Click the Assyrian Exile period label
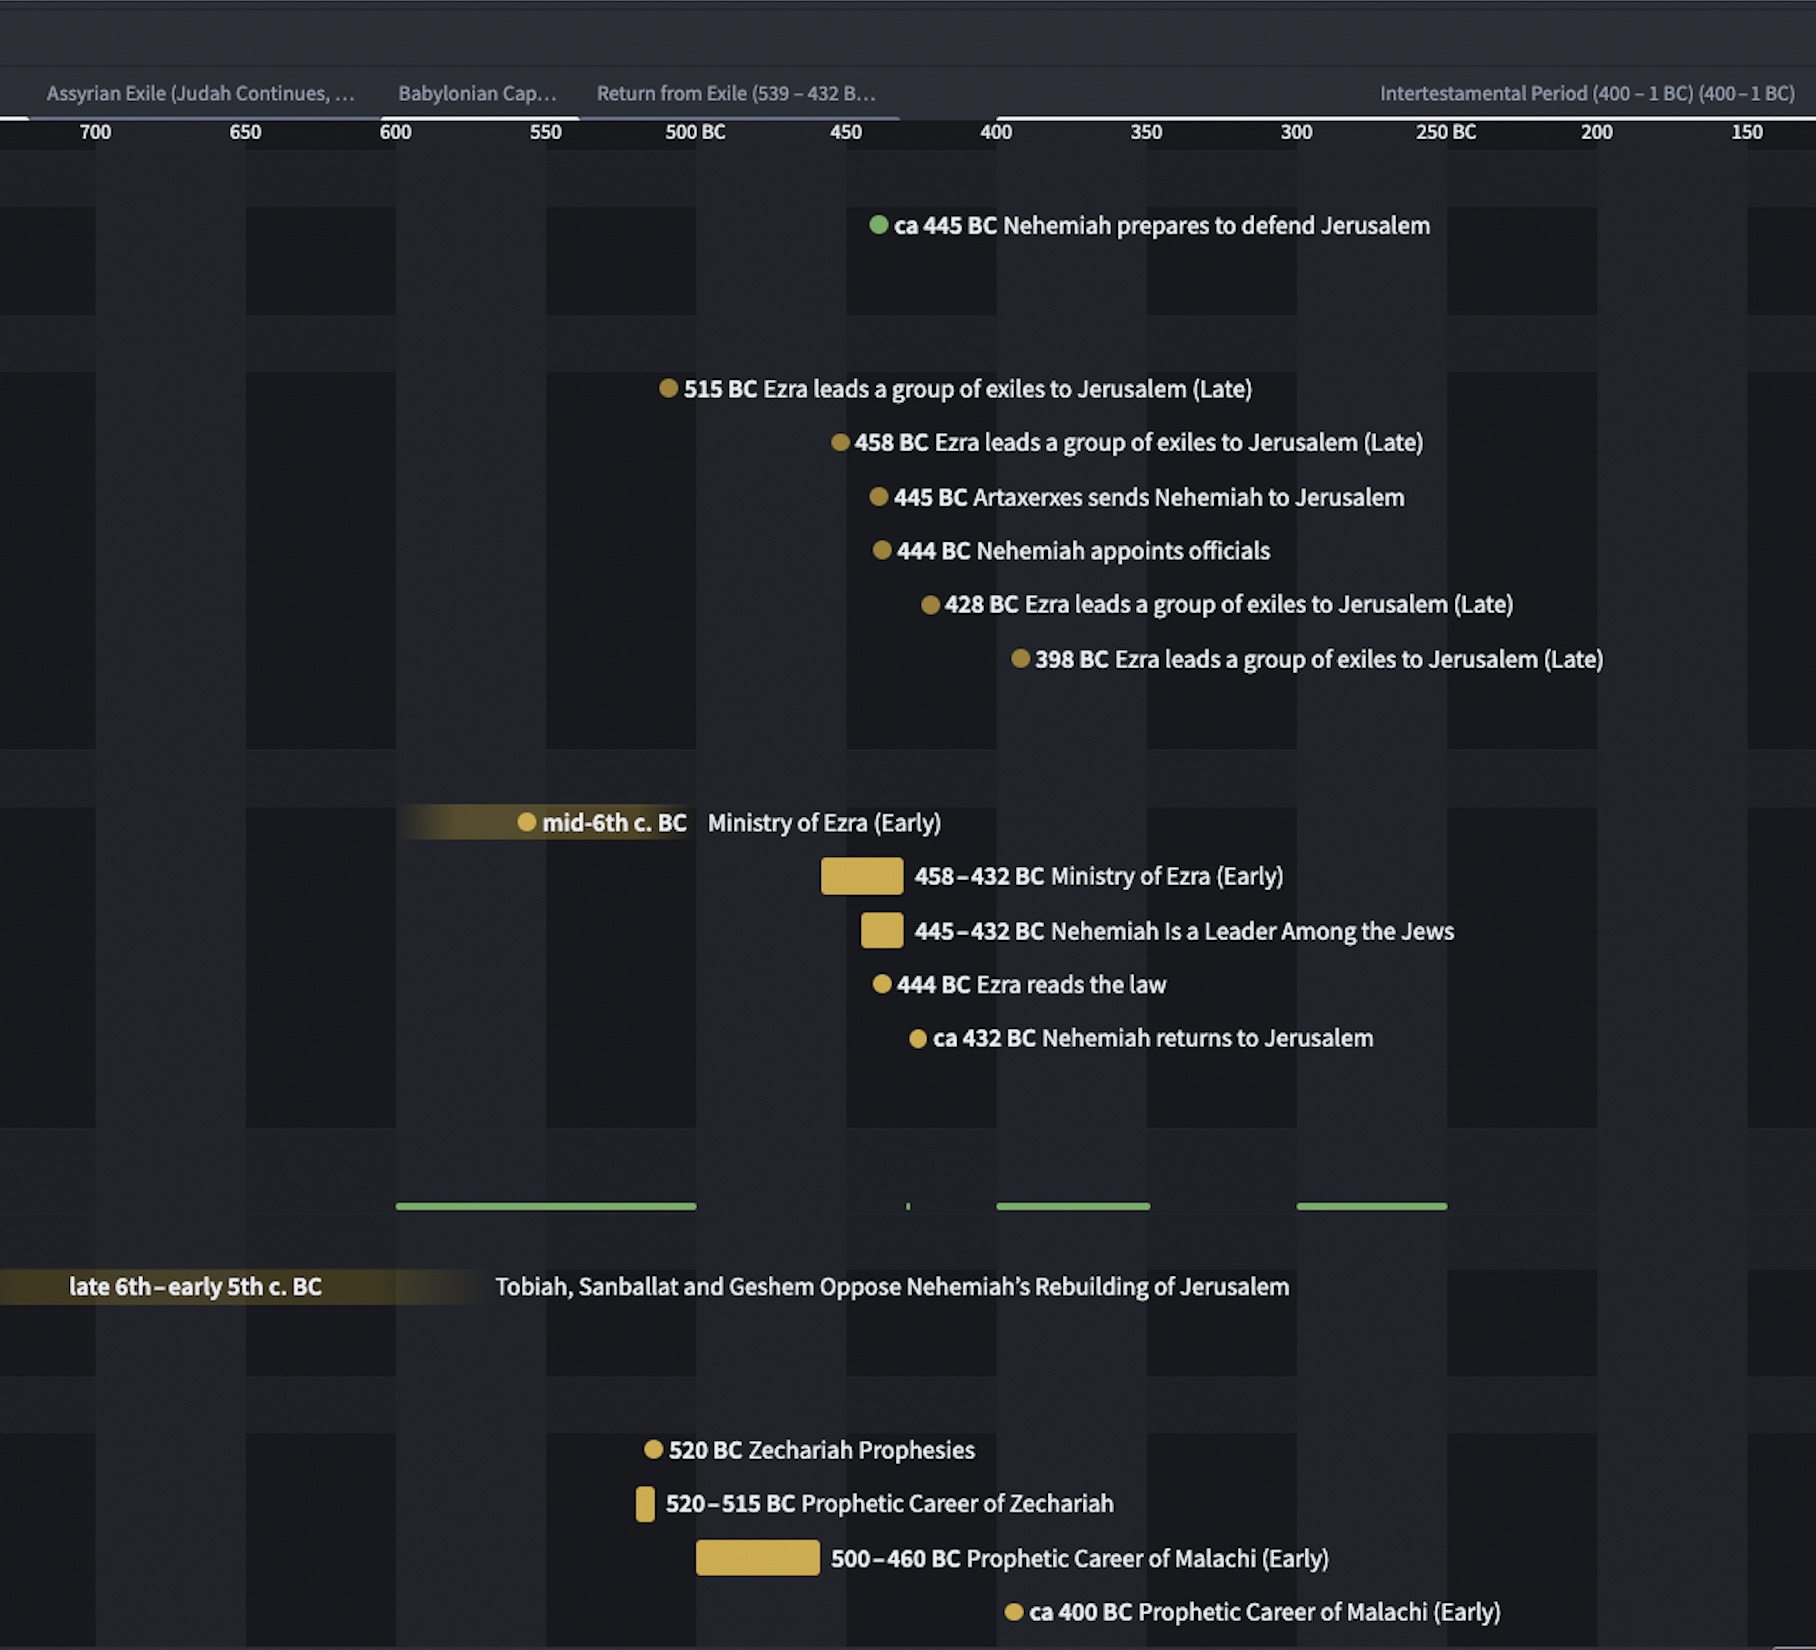Viewport: 1816px width, 1650px height. (x=198, y=93)
